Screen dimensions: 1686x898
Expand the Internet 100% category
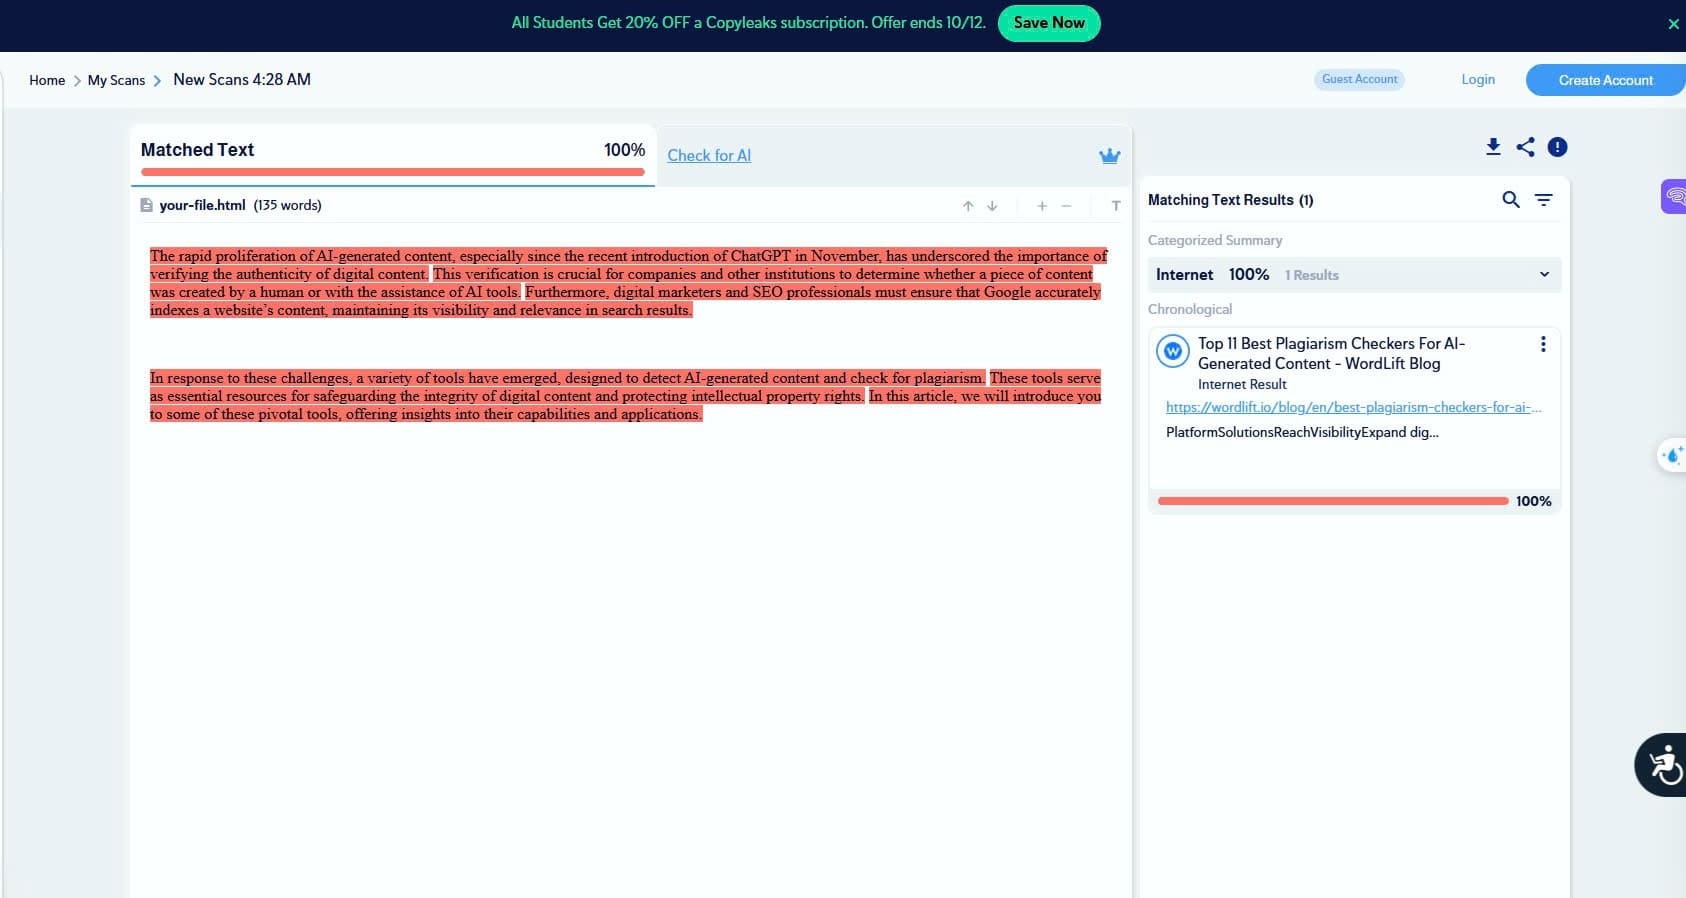1544,274
